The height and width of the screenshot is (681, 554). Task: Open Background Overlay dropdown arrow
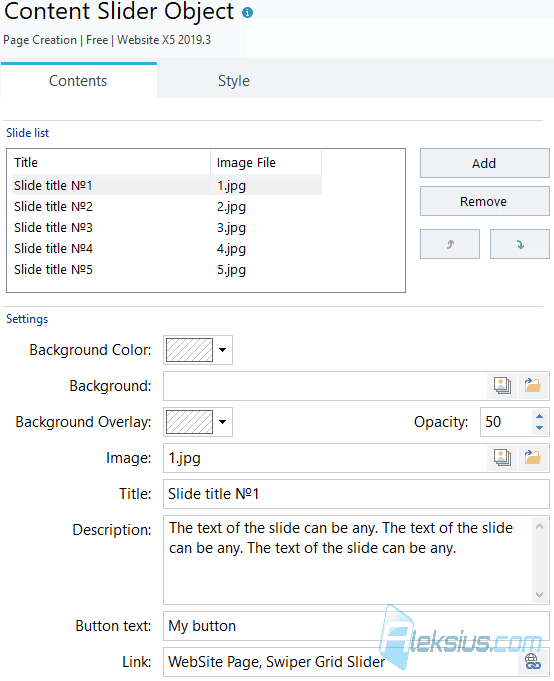tap(223, 422)
